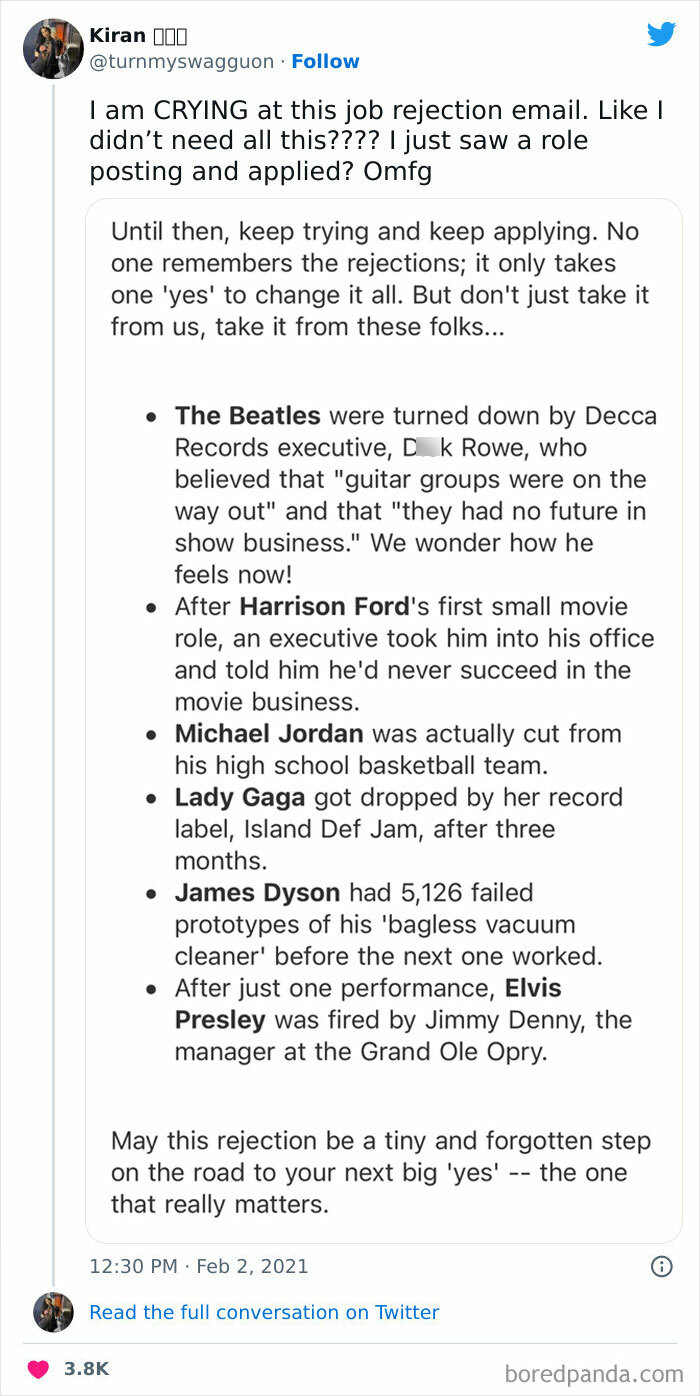Click the bold text "The Beatles"
Viewport: 700px width, 1396px height.
point(247,415)
